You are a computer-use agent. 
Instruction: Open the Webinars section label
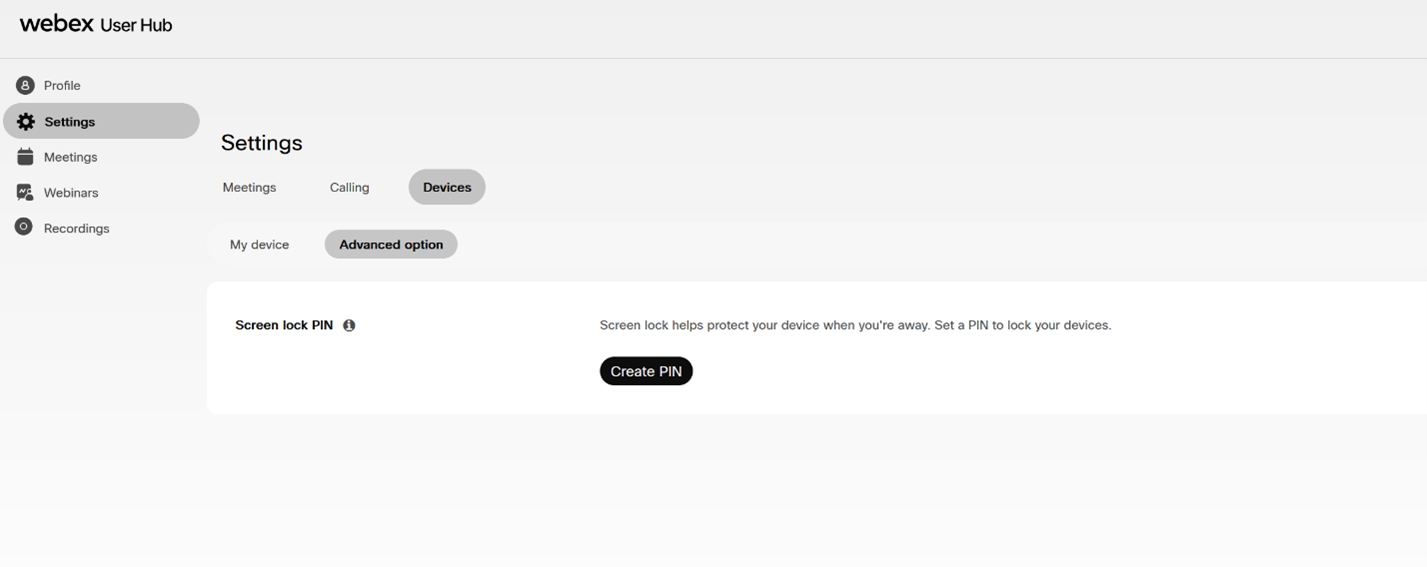coord(71,192)
